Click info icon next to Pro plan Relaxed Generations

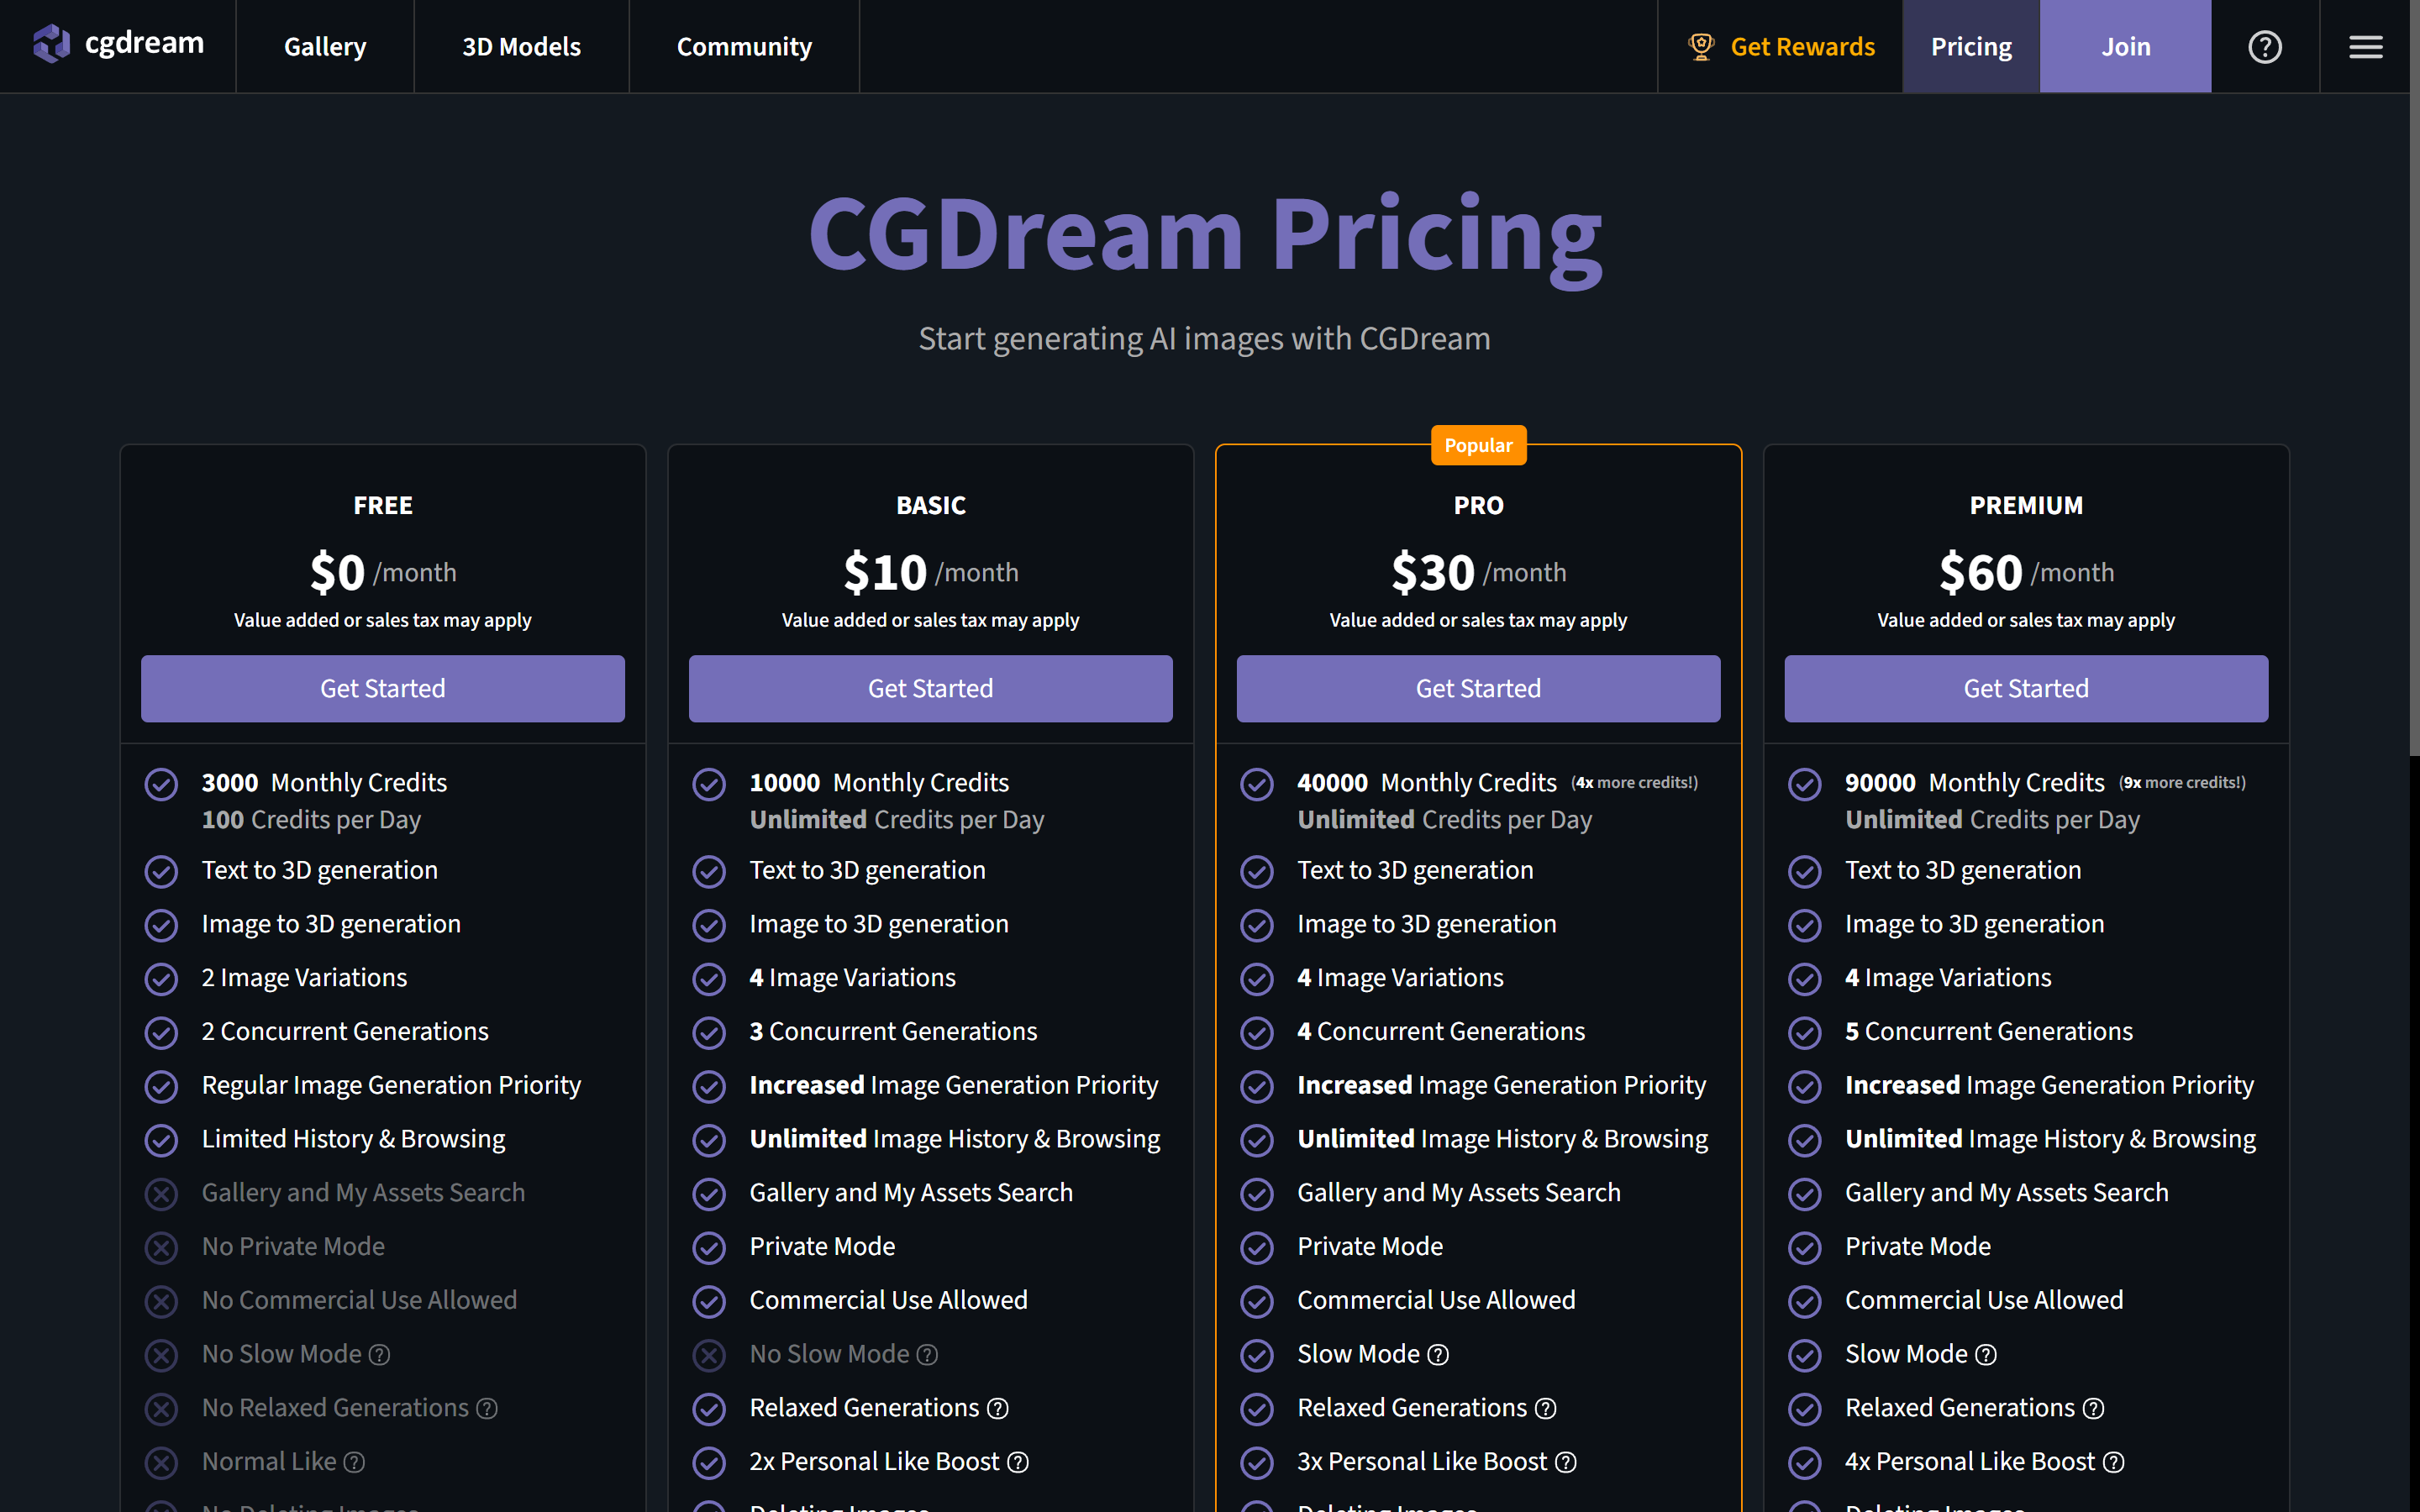(x=1545, y=1408)
